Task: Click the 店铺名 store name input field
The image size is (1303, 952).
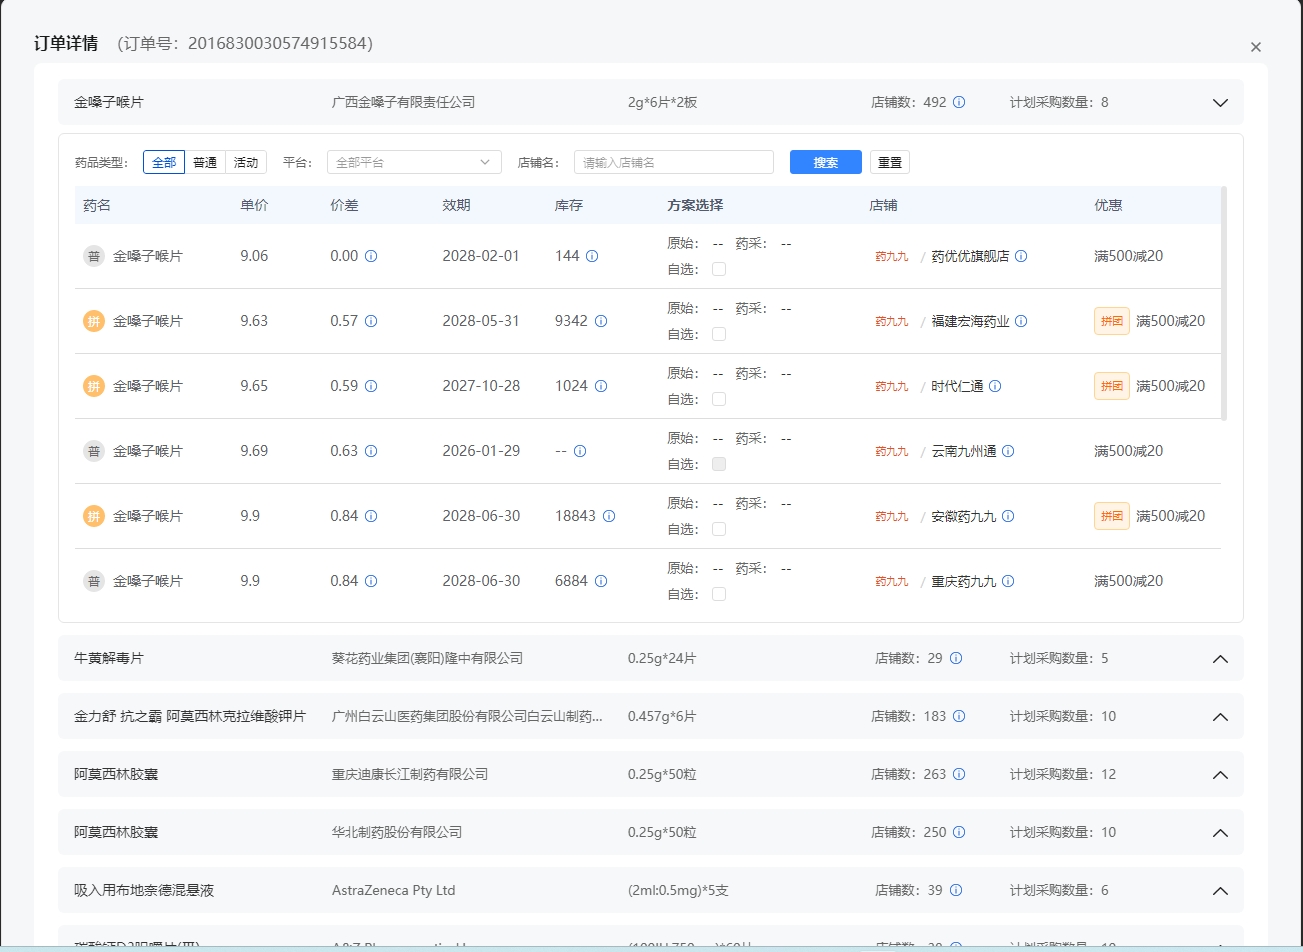Action: click(673, 161)
